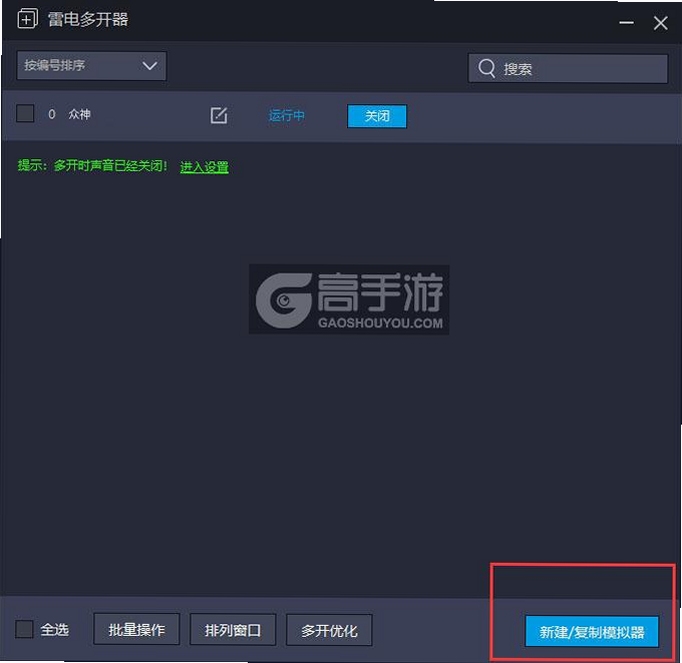Open the 进入设置 link
The height and width of the screenshot is (663, 682).
coord(204,167)
